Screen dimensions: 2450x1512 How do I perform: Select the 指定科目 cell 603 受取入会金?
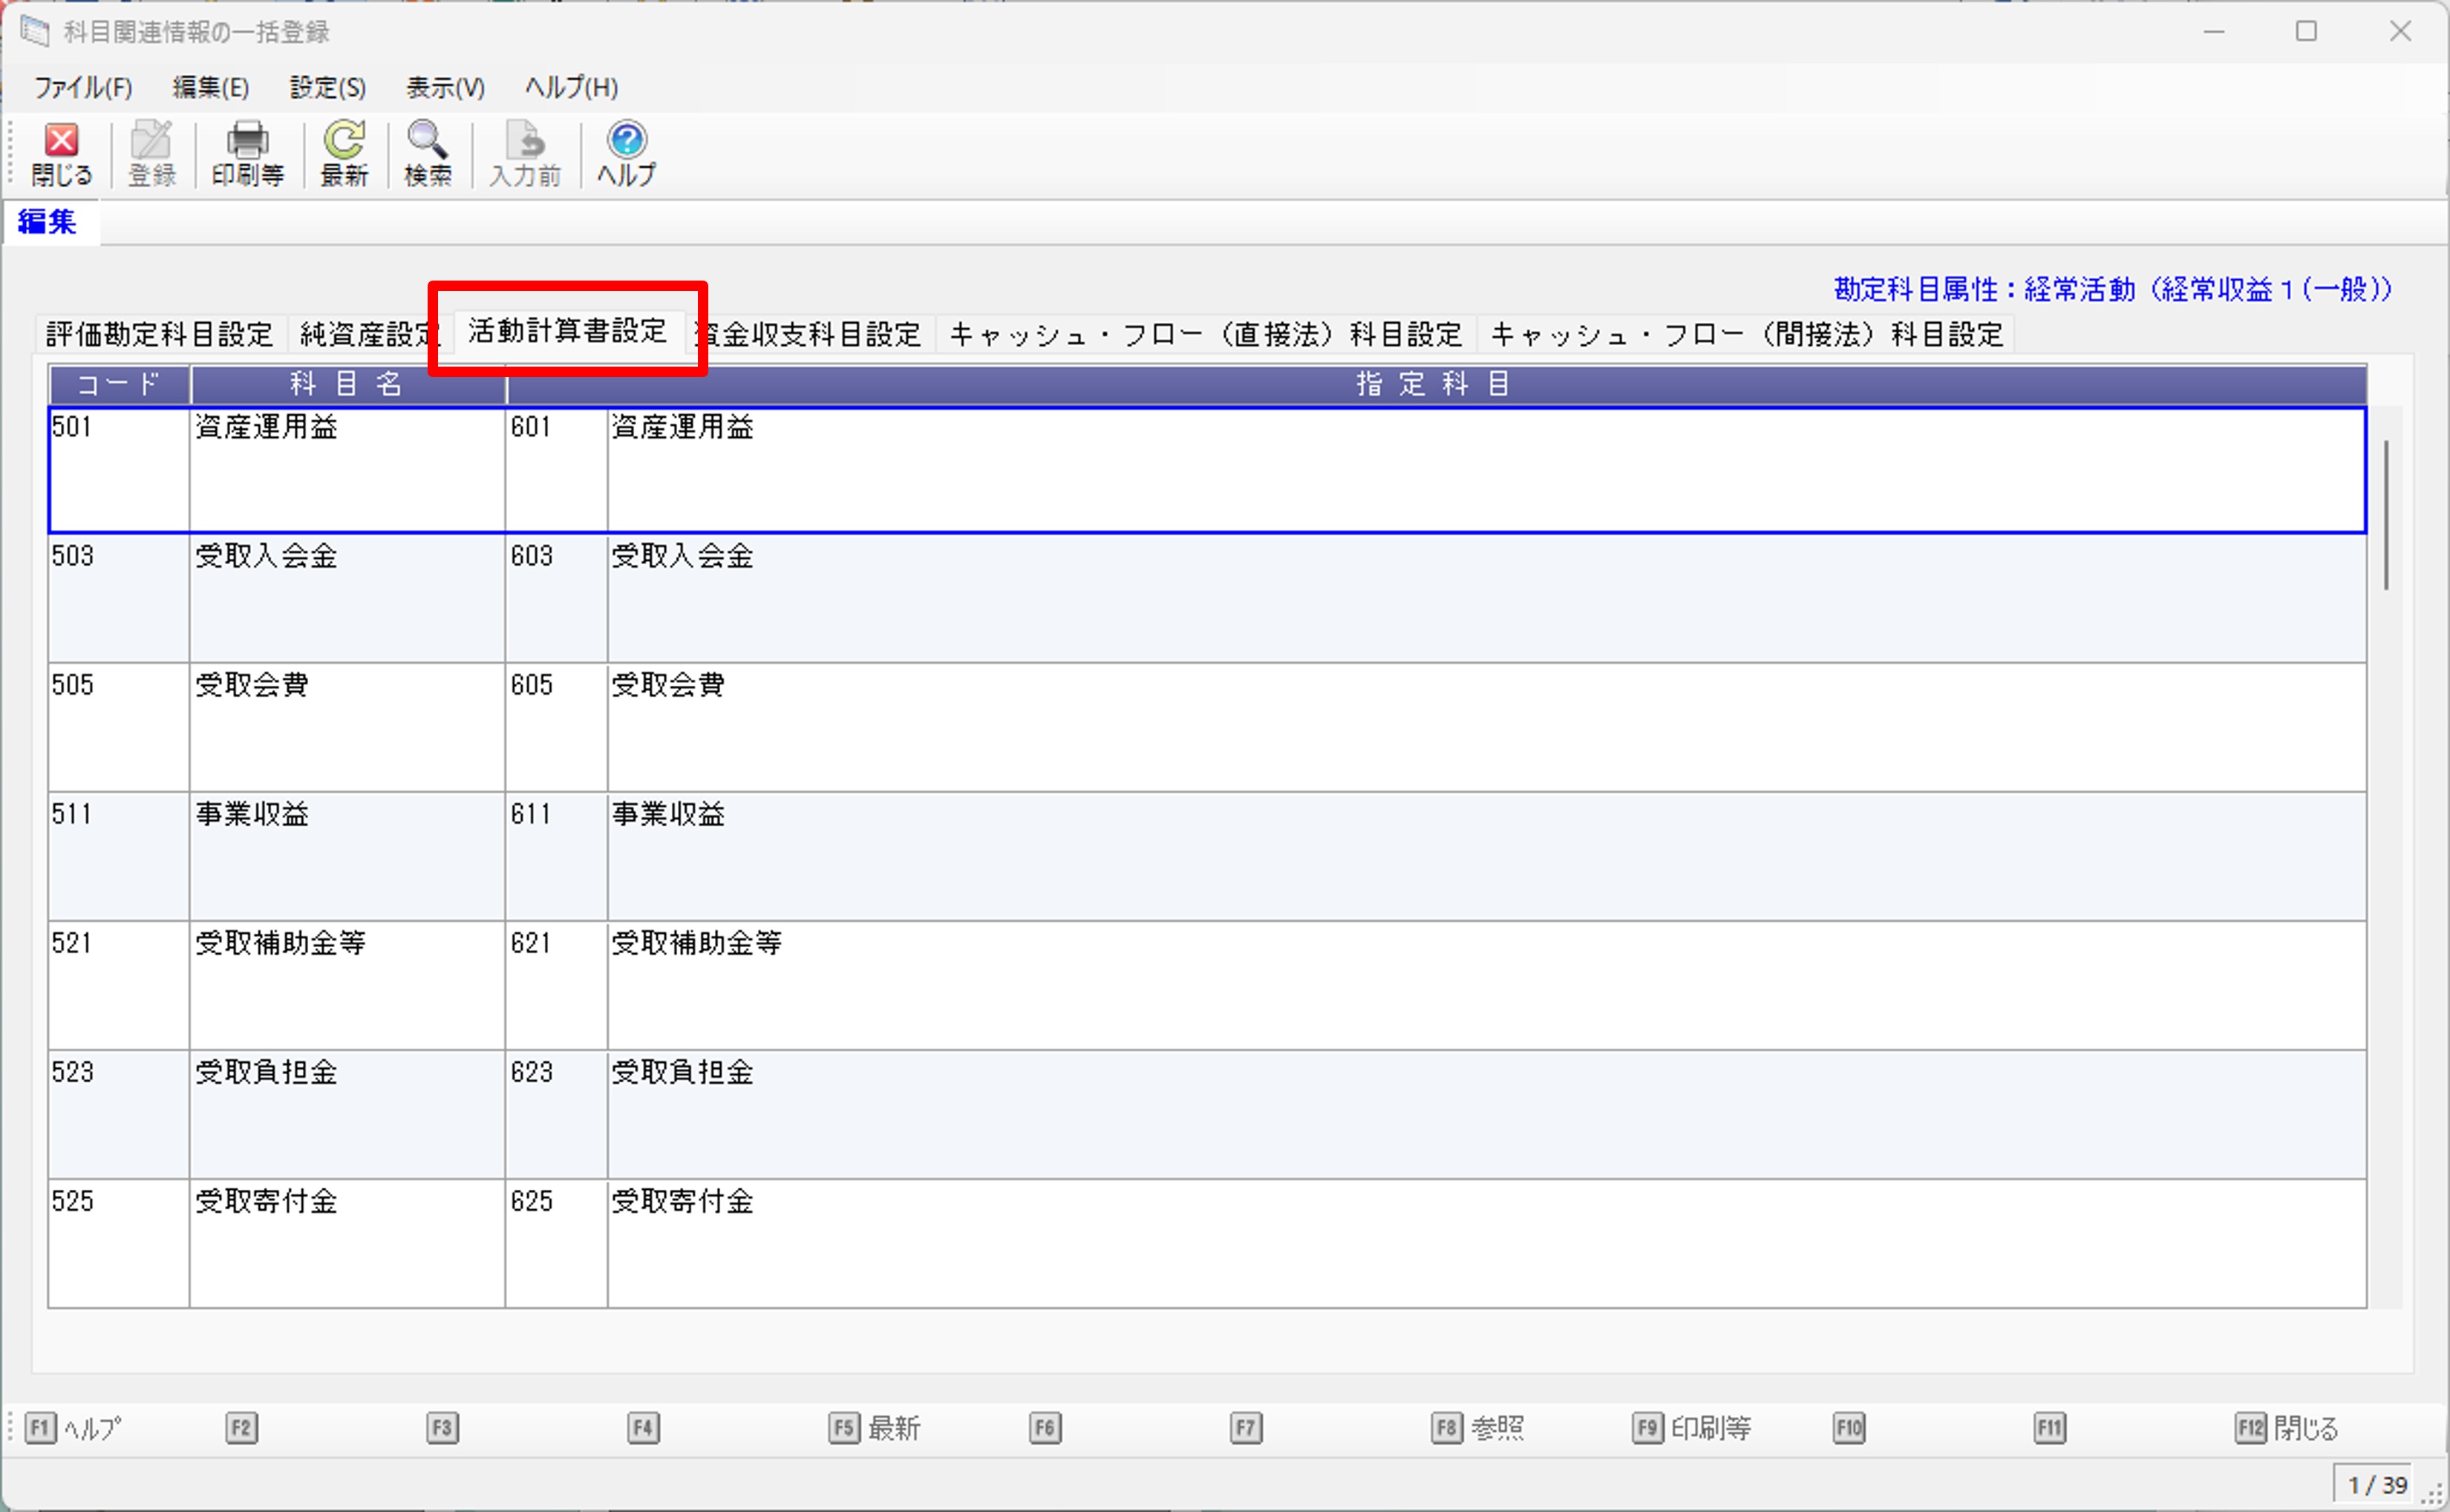[x=682, y=557]
